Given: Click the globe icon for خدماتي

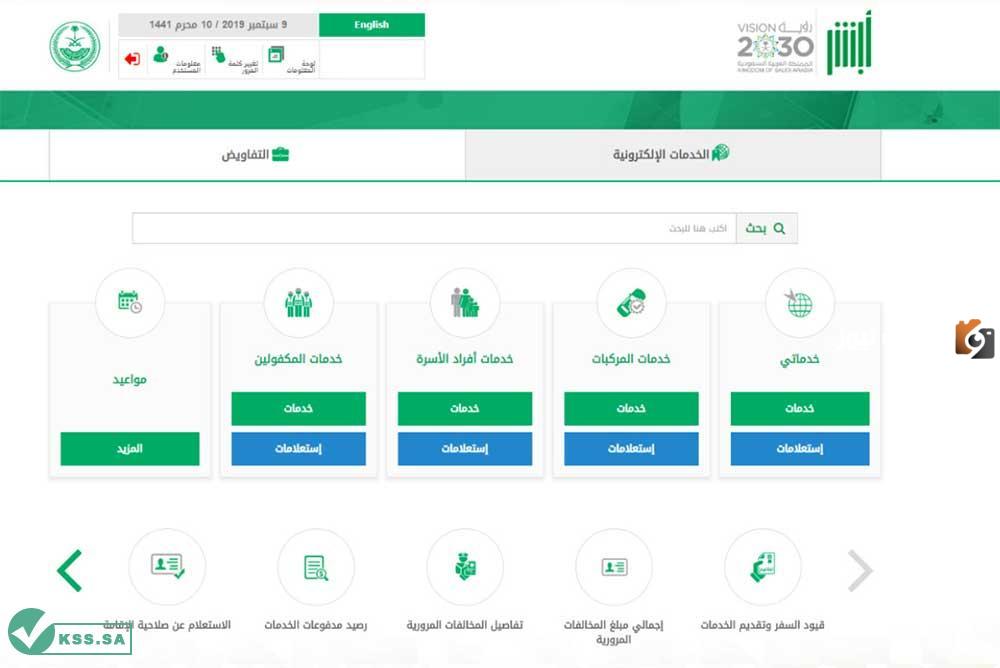Looking at the screenshot, I should [x=798, y=303].
